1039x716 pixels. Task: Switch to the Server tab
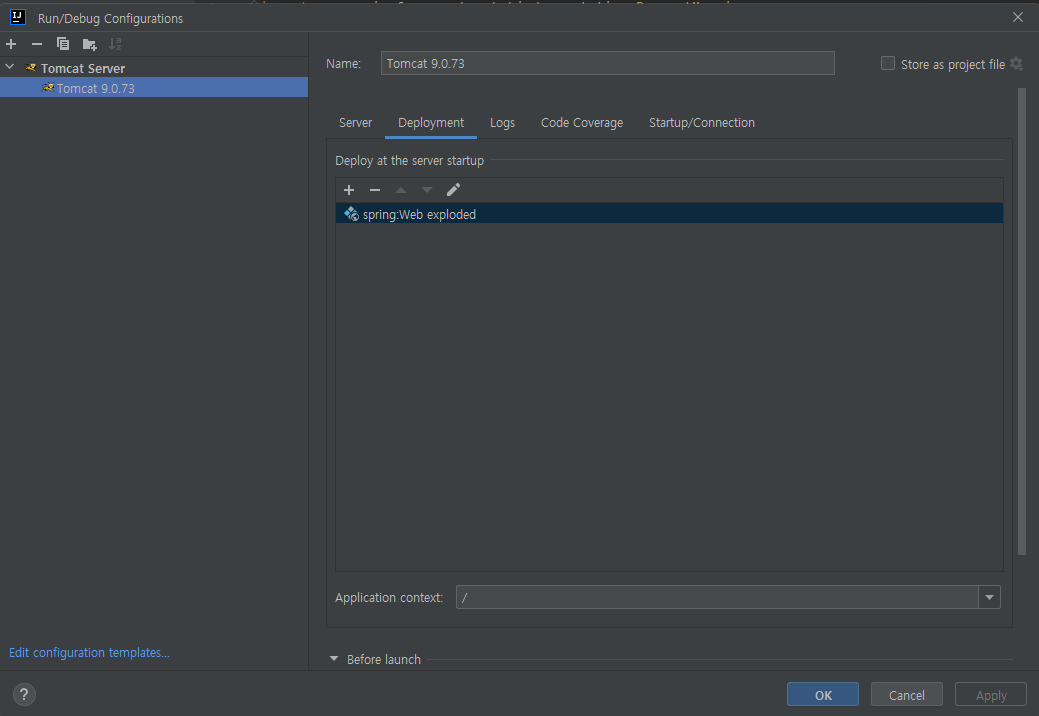click(356, 123)
